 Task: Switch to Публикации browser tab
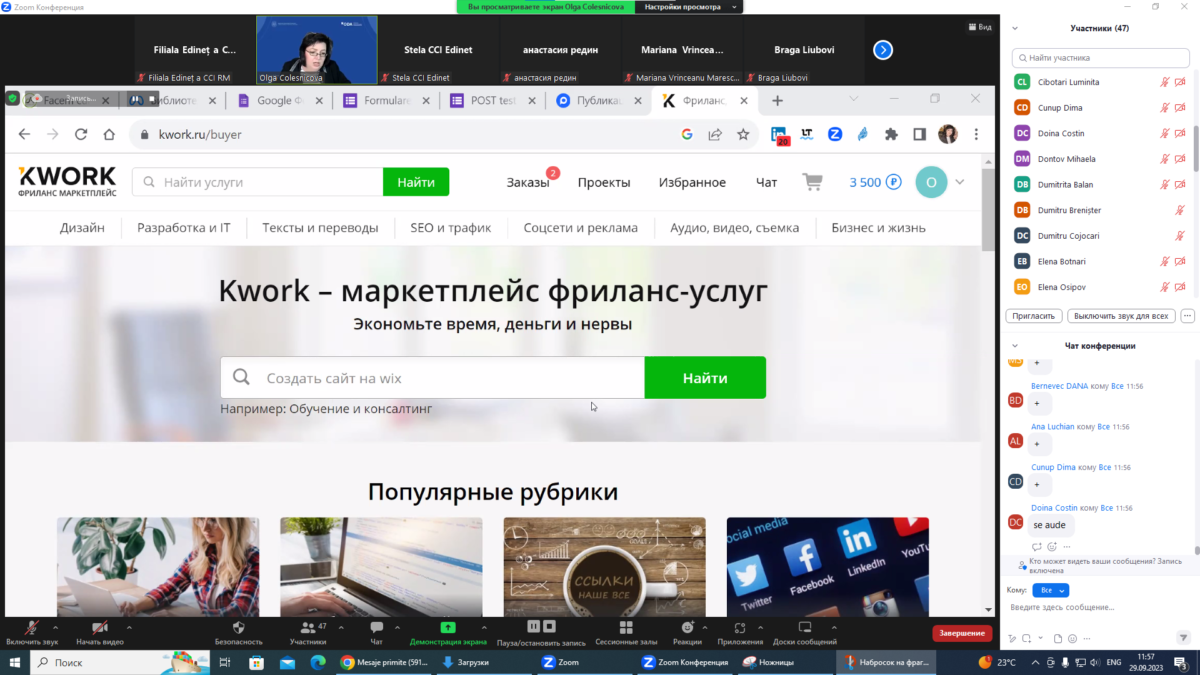600,100
